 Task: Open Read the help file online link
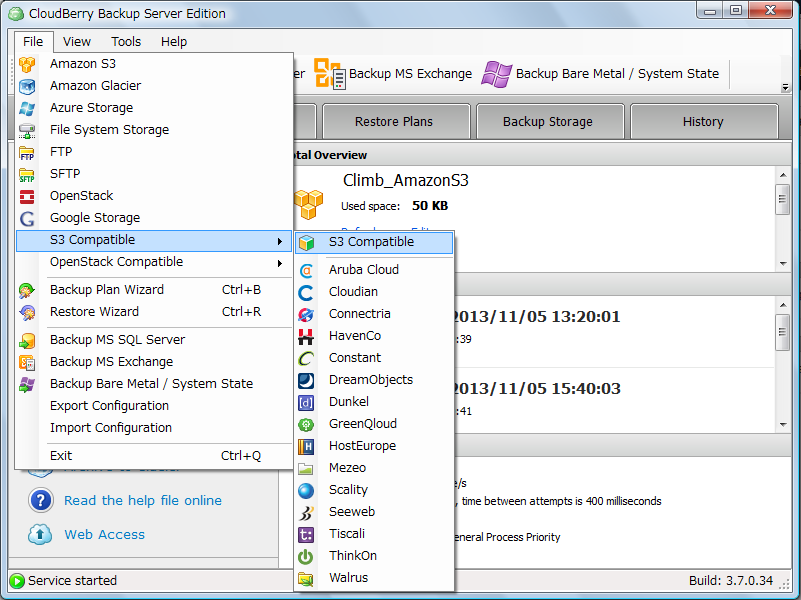click(143, 500)
